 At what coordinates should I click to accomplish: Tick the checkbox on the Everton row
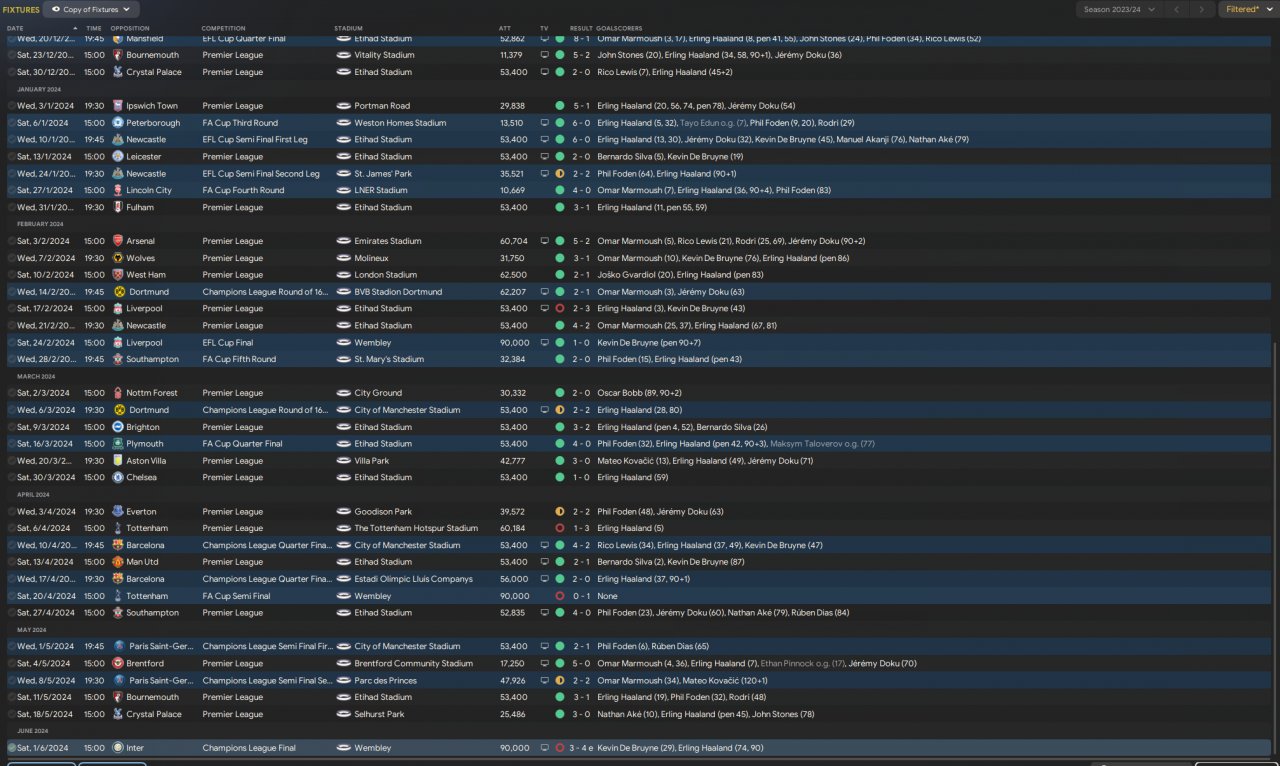[12, 512]
